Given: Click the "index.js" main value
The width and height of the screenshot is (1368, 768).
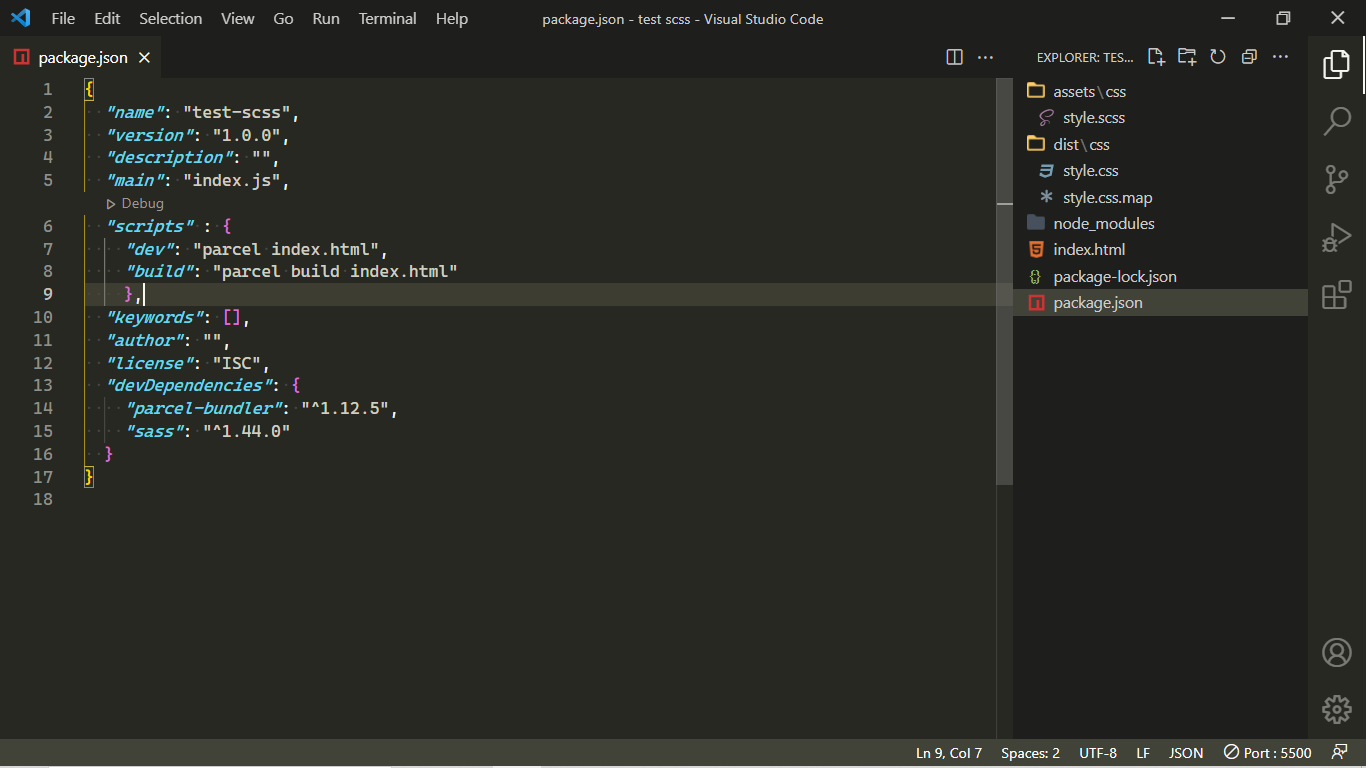Looking at the screenshot, I should (231, 181).
